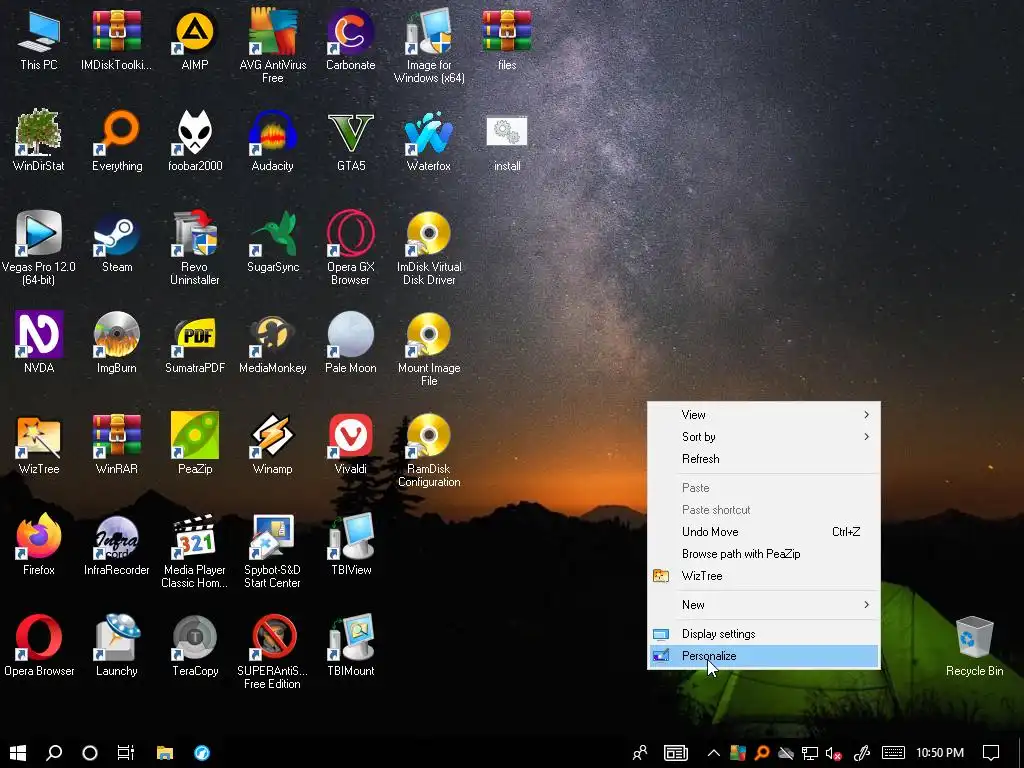Screen dimensions: 1024x768
Task: Select the Recycle Bin icon
Action: 974,637
